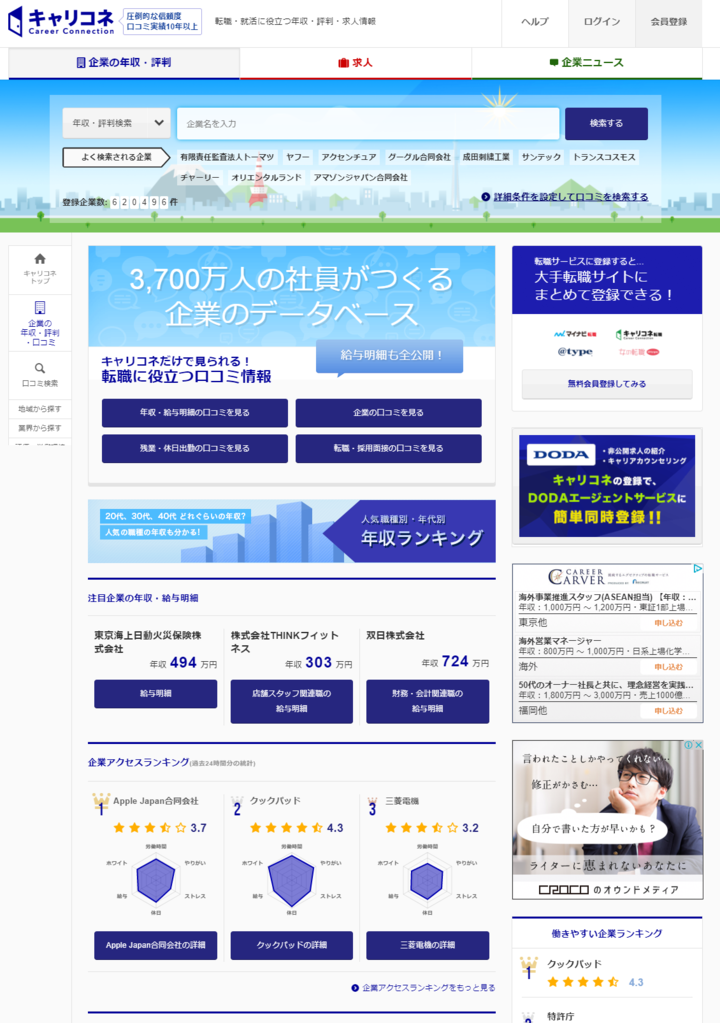Open 地域から探す in sidebar

point(40,409)
